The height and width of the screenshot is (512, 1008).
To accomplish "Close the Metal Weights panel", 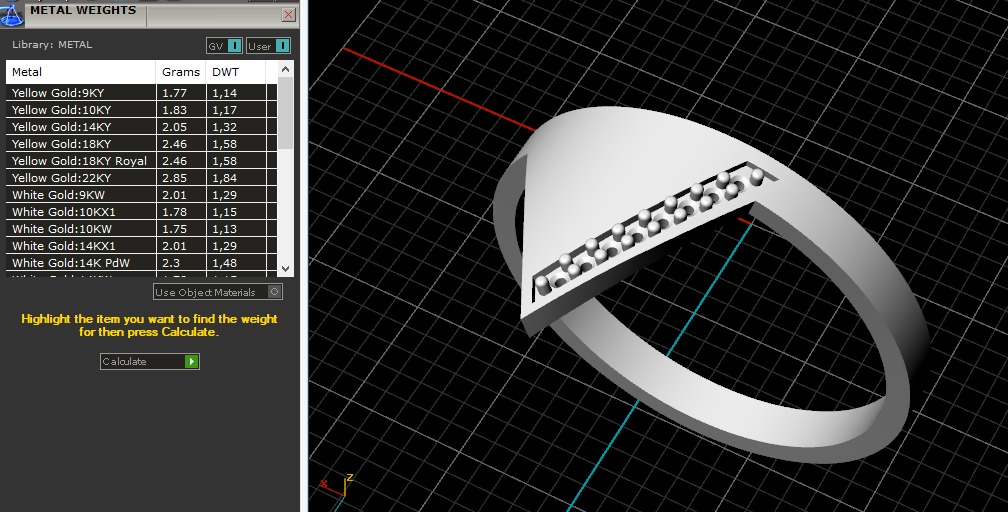I will (x=289, y=15).
